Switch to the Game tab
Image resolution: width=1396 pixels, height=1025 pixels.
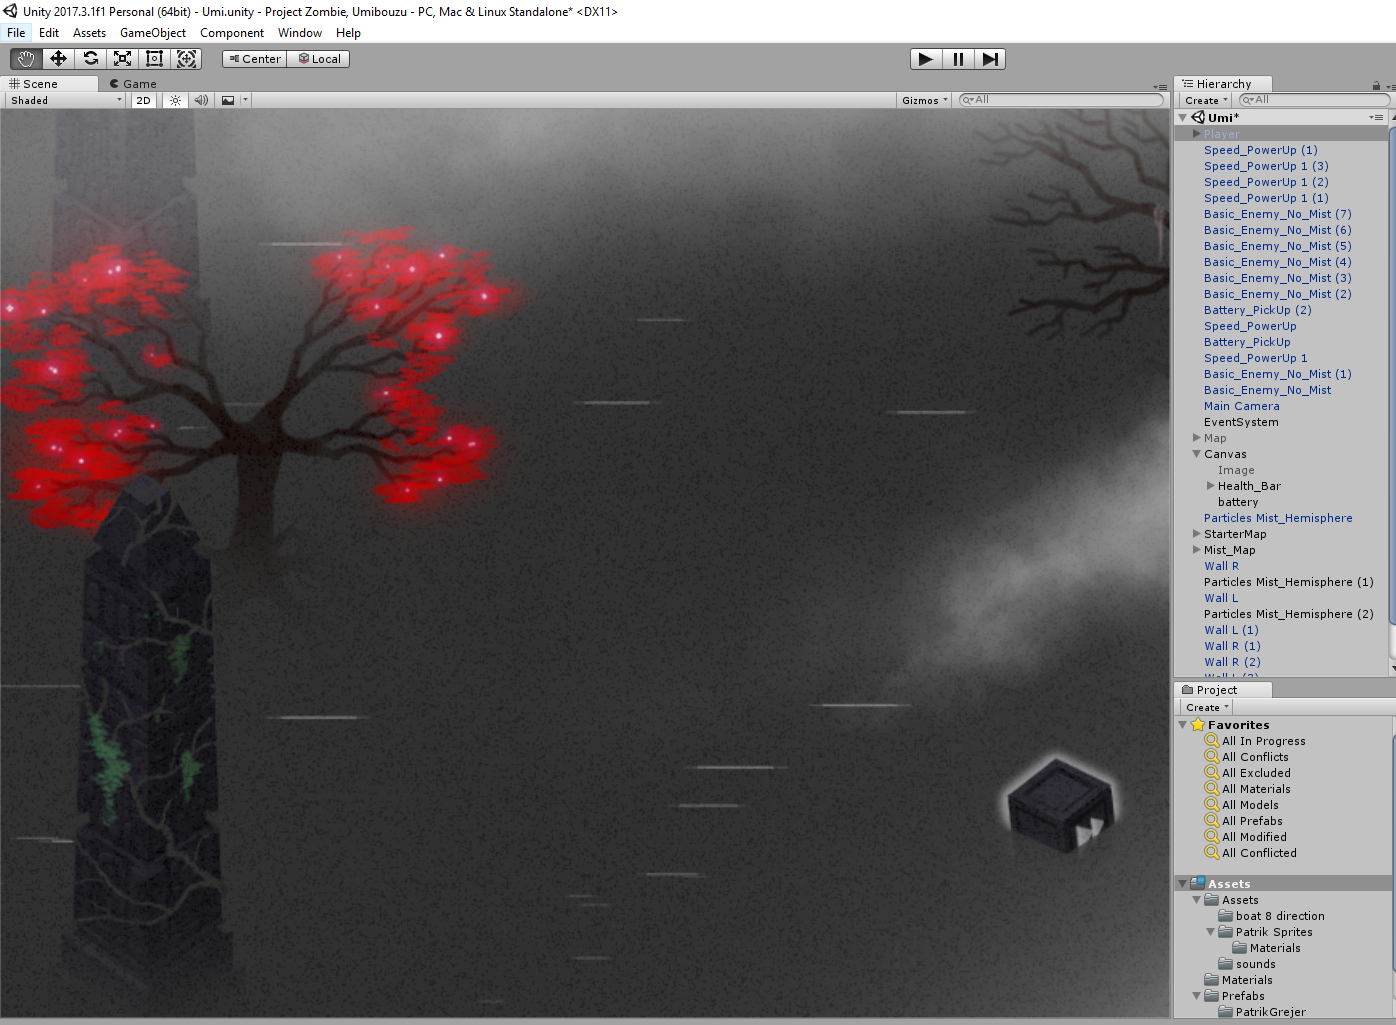(133, 84)
